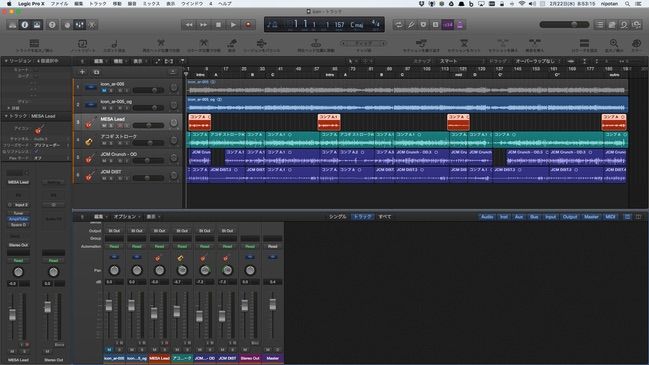Select トラック mixer view mode
This screenshot has width=649, height=365.
tap(362, 217)
